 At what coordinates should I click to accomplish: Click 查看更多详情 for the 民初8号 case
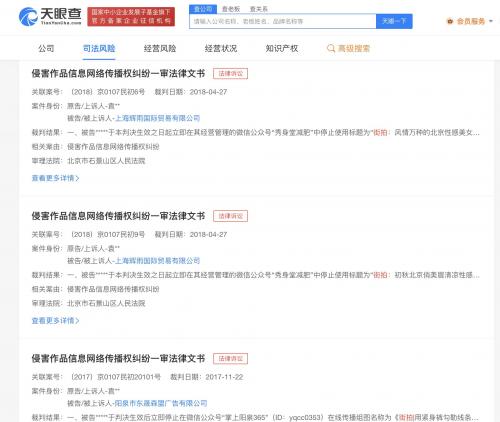(55, 178)
